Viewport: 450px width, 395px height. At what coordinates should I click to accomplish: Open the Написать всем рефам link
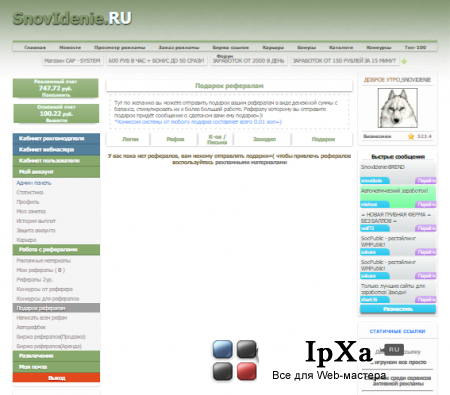(x=42, y=318)
